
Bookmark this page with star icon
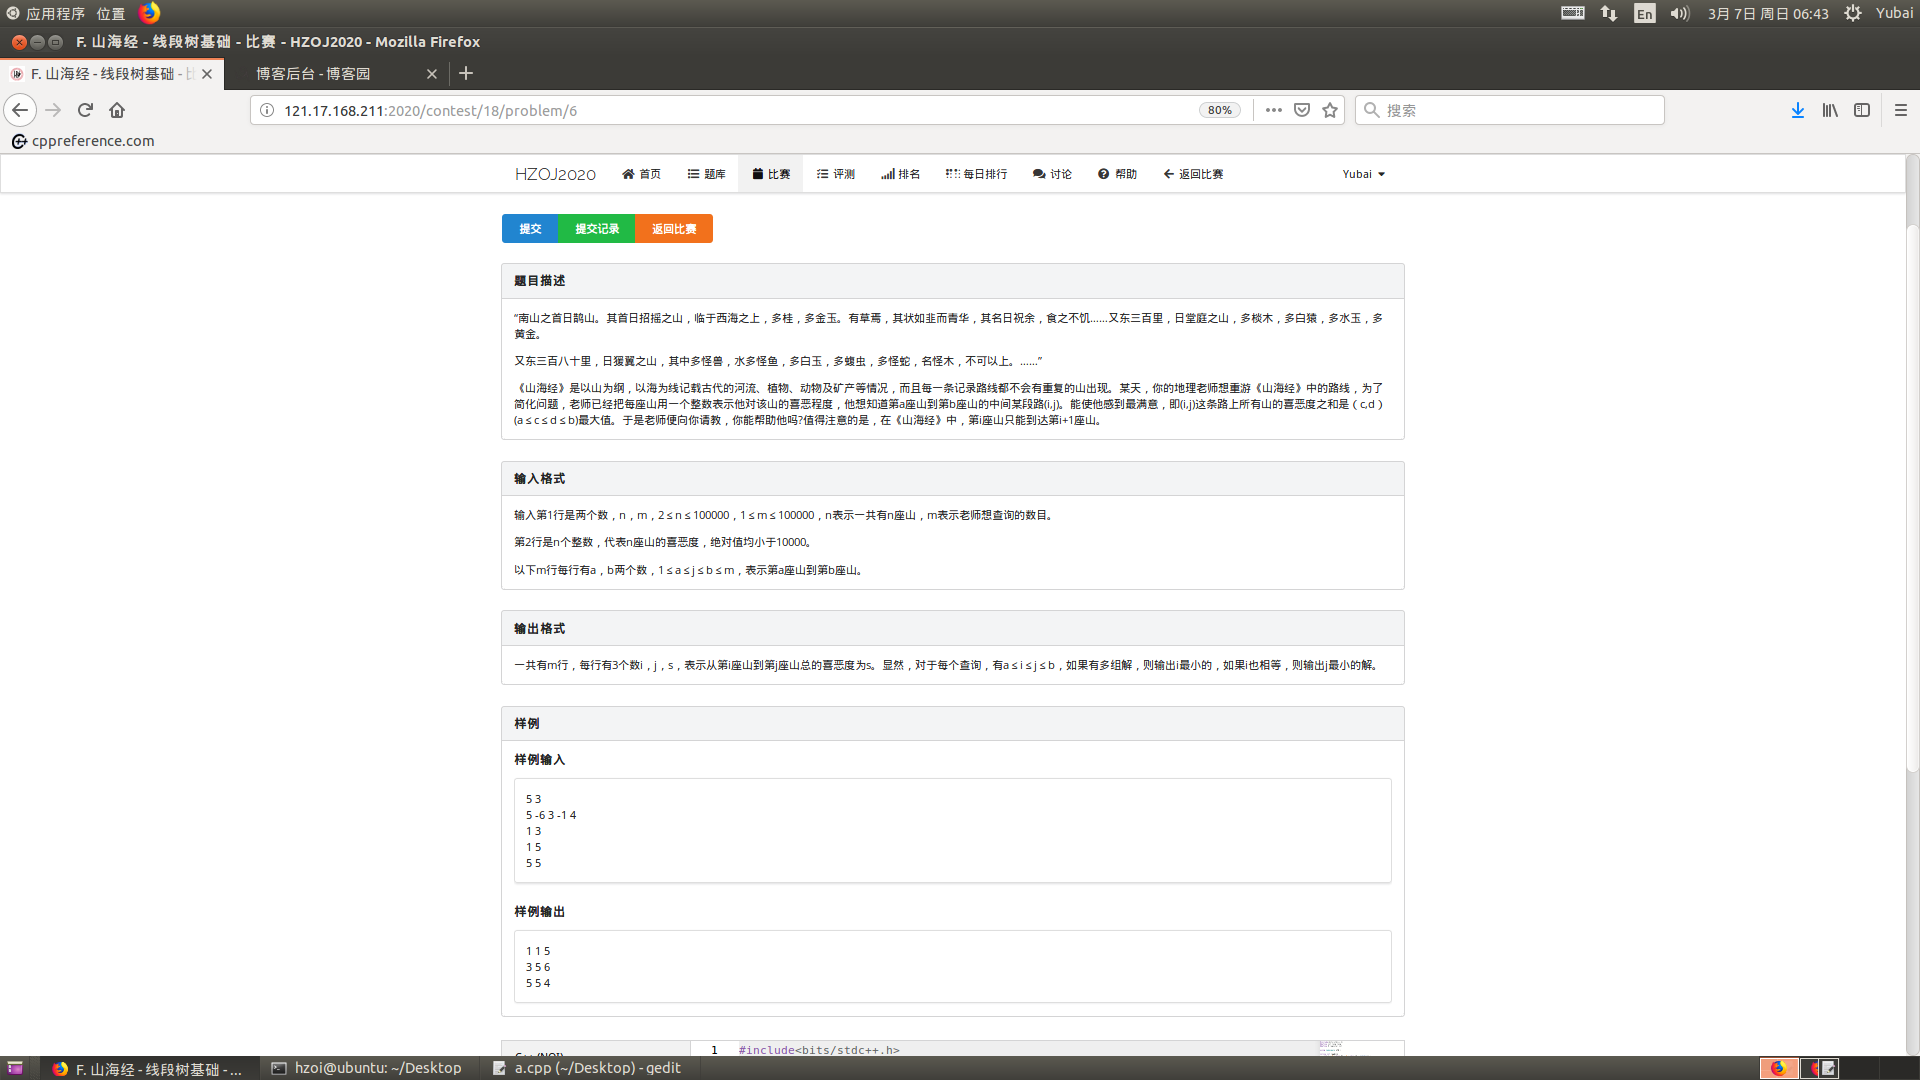click(1330, 110)
